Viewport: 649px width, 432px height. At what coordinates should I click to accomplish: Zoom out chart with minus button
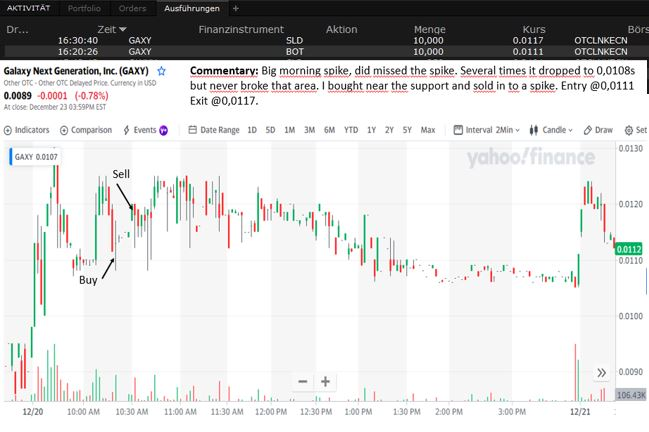pos(303,382)
